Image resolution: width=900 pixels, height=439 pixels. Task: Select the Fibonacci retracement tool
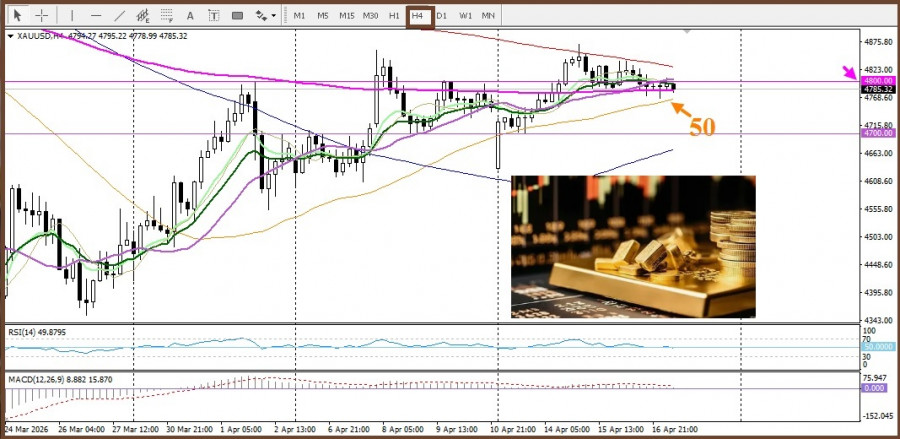coord(167,15)
